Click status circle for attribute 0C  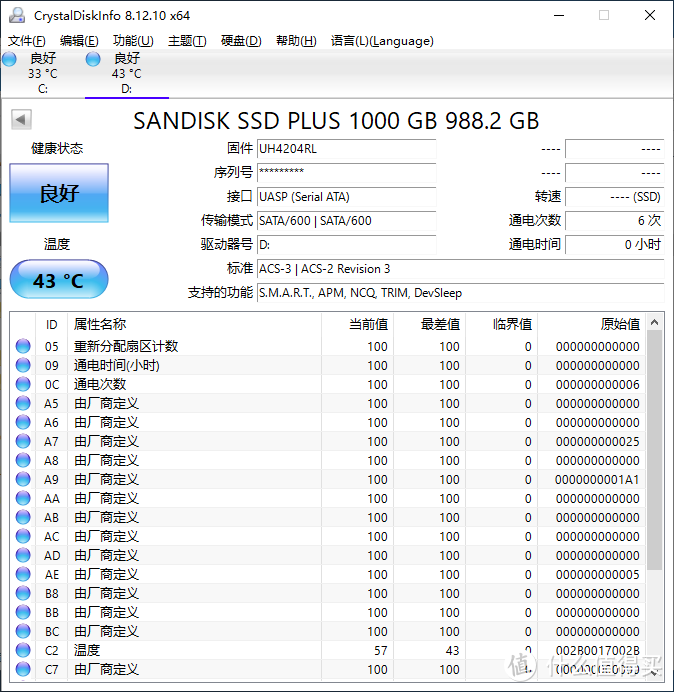[23, 384]
